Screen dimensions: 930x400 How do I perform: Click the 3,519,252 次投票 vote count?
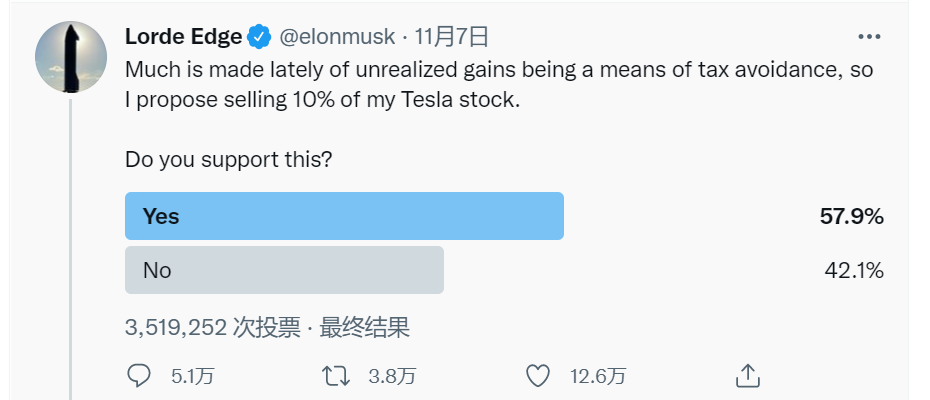coord(213,328)
